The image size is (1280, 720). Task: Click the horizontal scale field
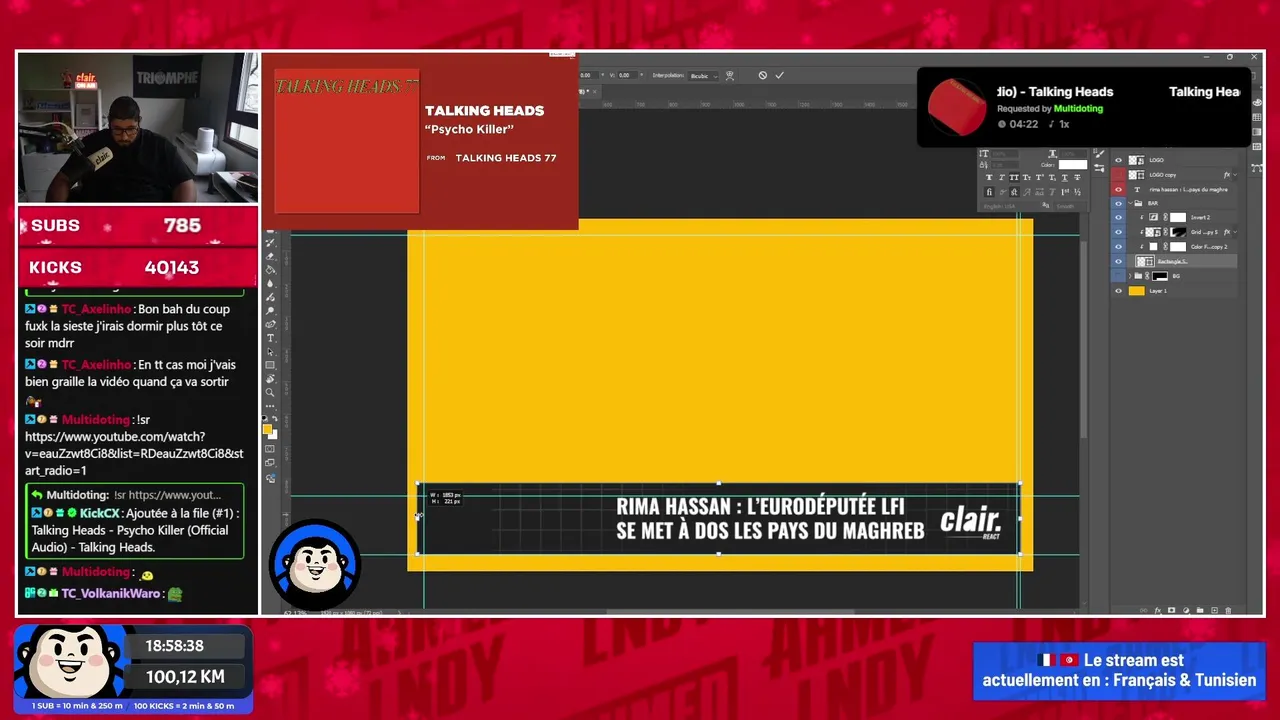(1073, 154)
